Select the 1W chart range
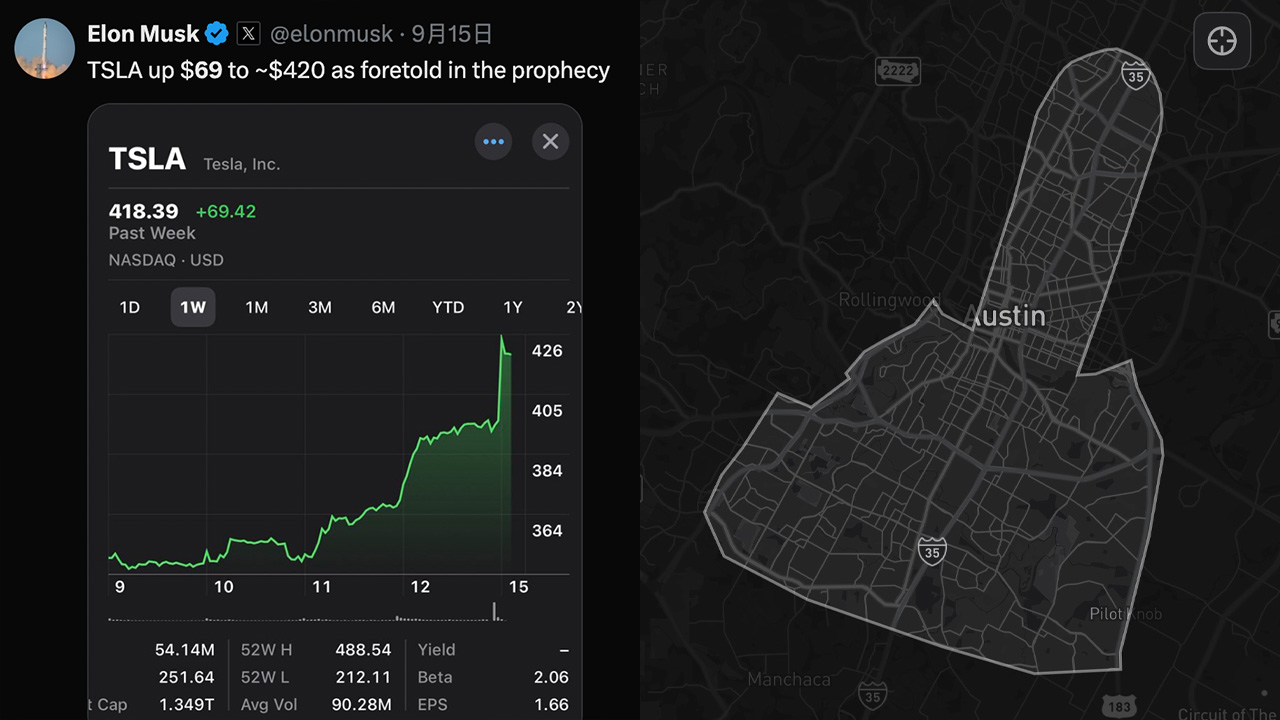 [x=193, y=307]
